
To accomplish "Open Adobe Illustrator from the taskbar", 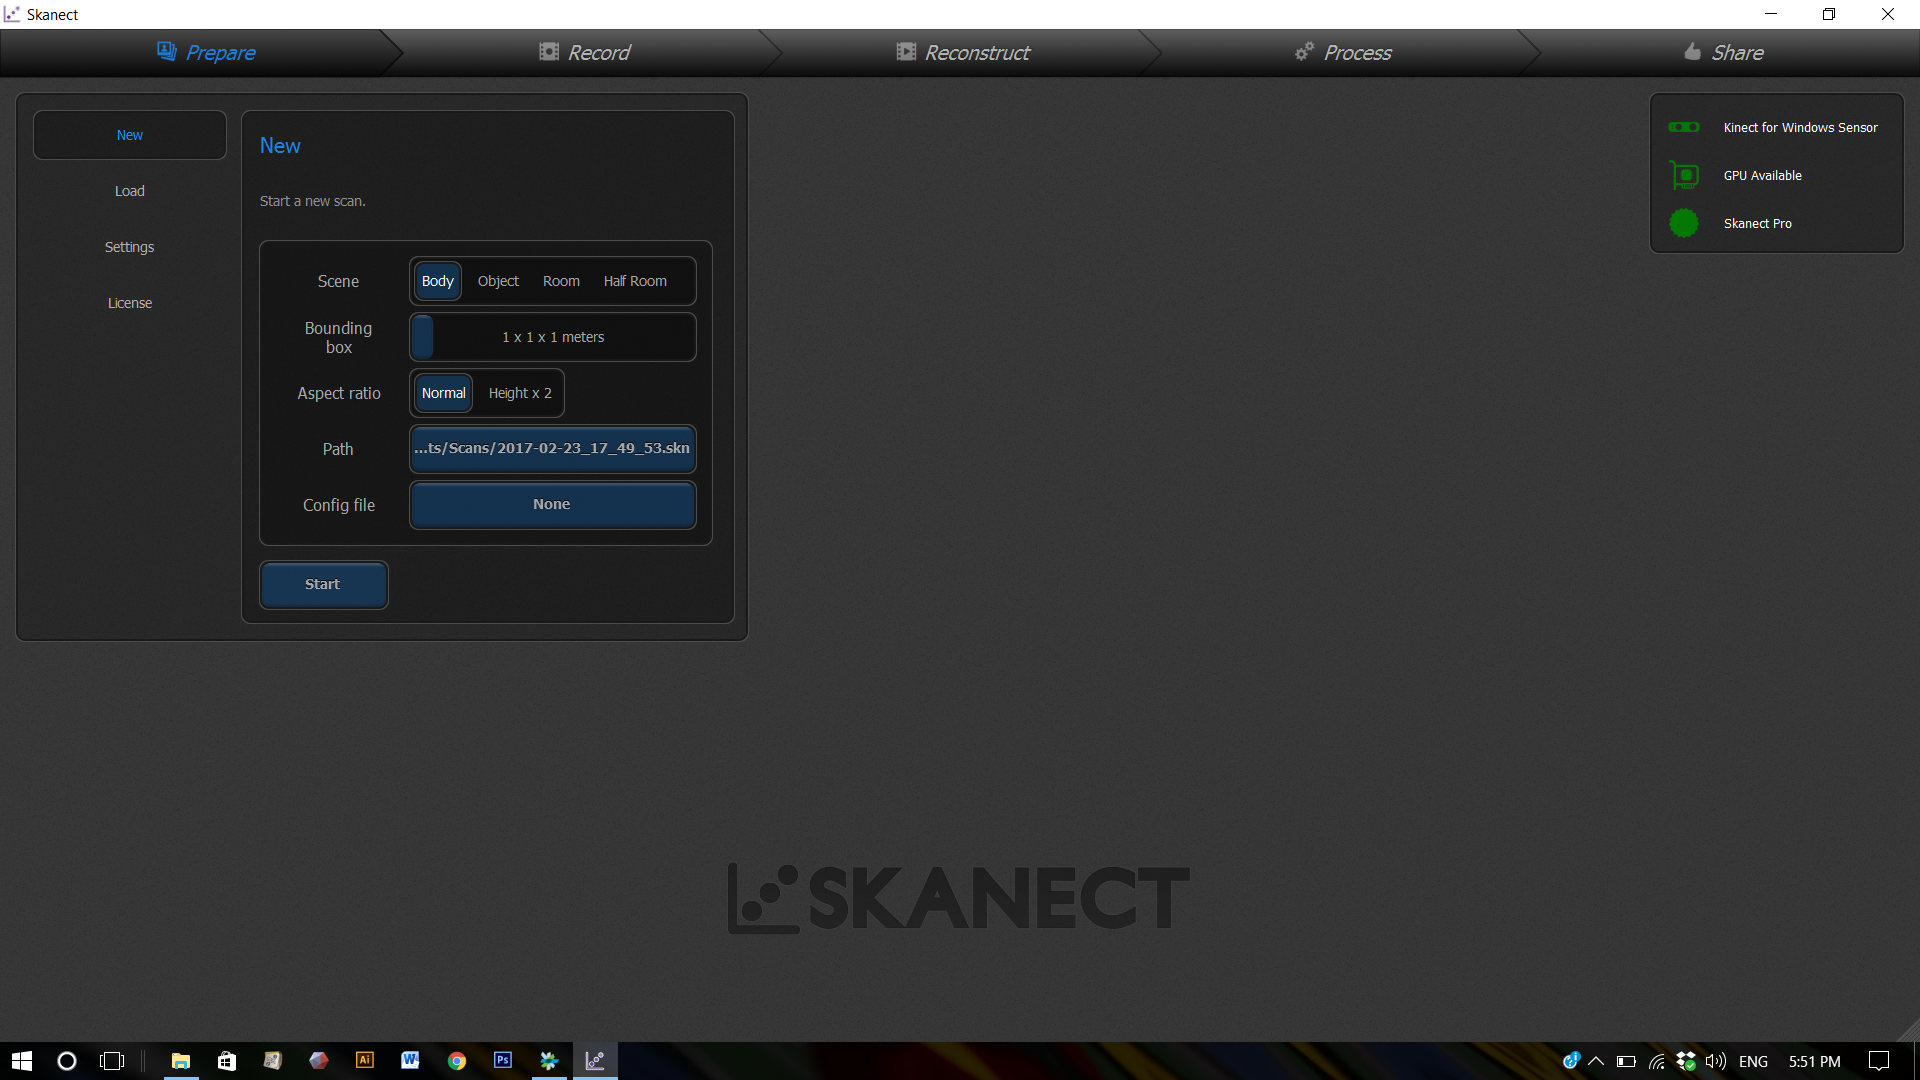I will [365, 1061].
